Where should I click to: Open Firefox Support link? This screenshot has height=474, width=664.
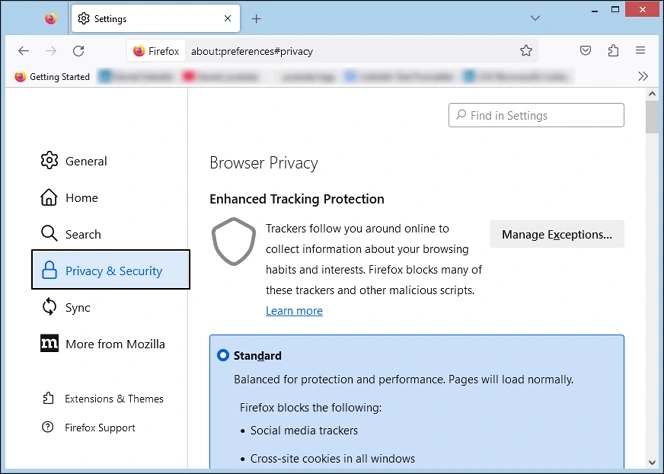(89, 427)
